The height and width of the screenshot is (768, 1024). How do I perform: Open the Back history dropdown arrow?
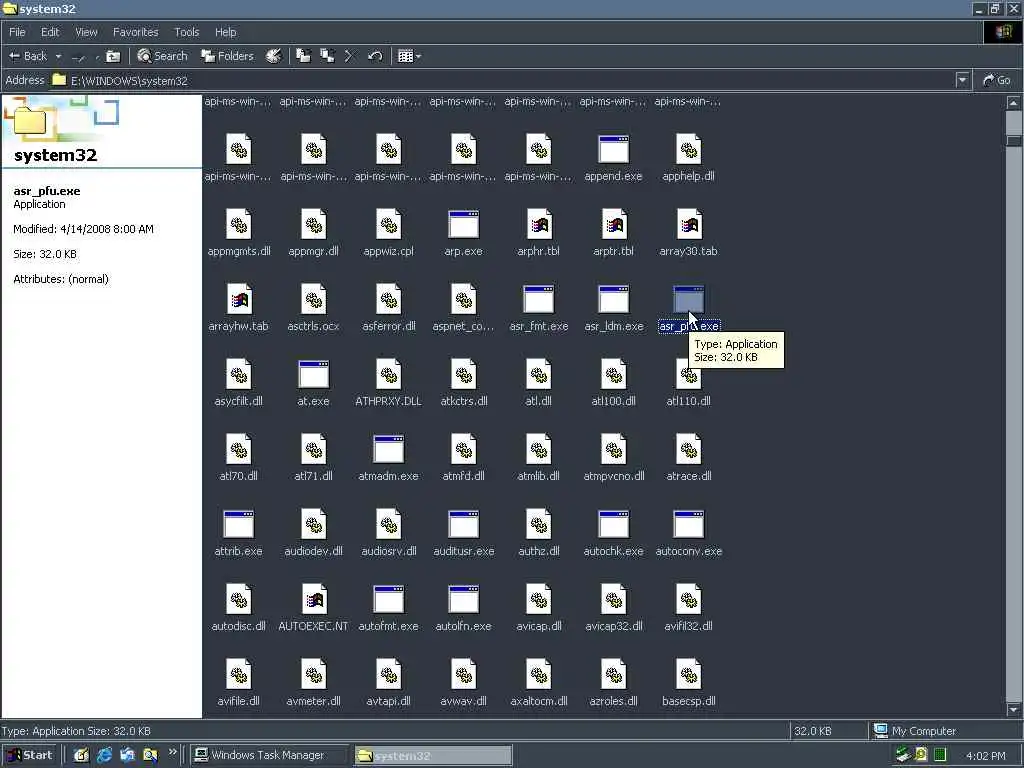coord(58,56)
